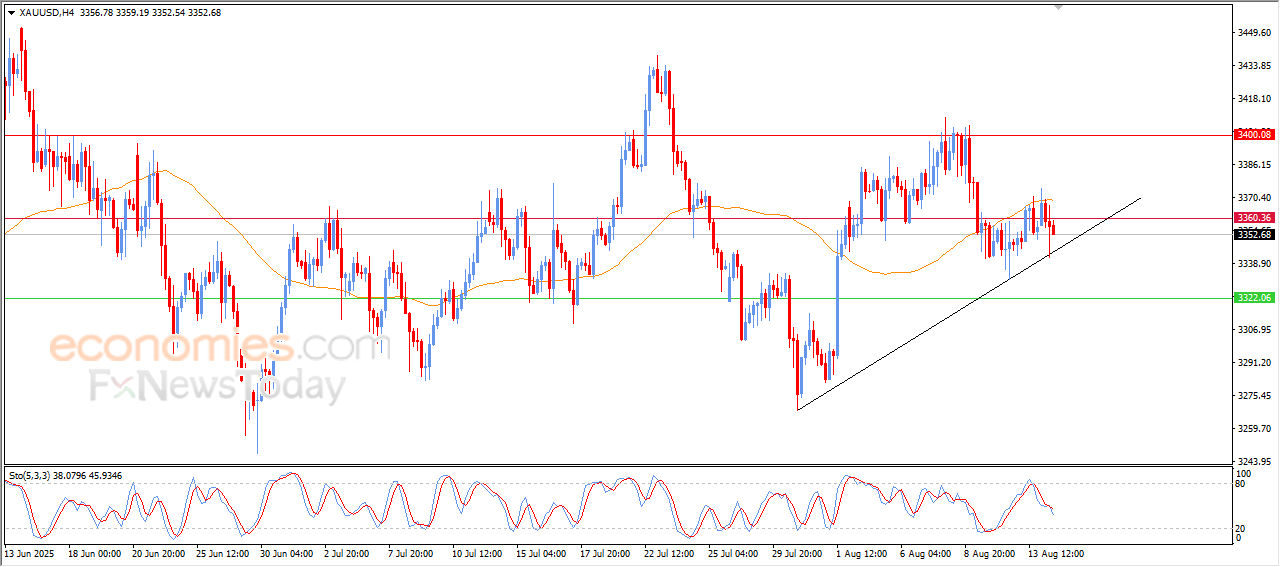Click the chart shift marker triangle at top
The image size is (1280, 567).
pyautogui.click(x=1058, y=7)
